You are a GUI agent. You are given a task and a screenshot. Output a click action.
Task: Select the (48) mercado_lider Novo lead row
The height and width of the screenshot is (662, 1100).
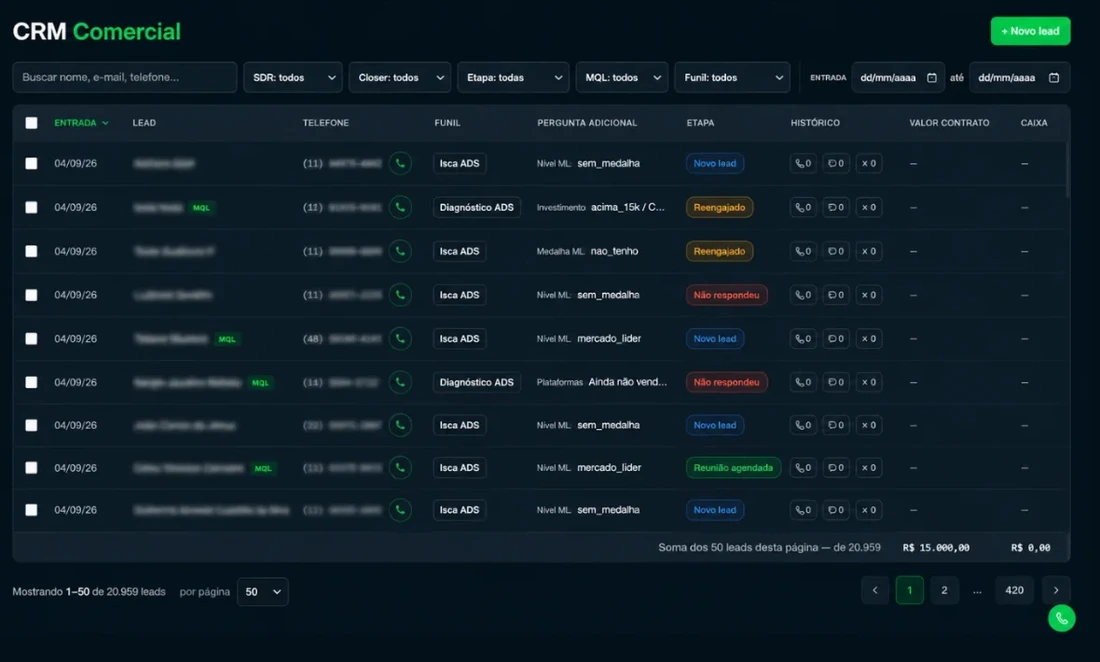(x=32, y=339)
